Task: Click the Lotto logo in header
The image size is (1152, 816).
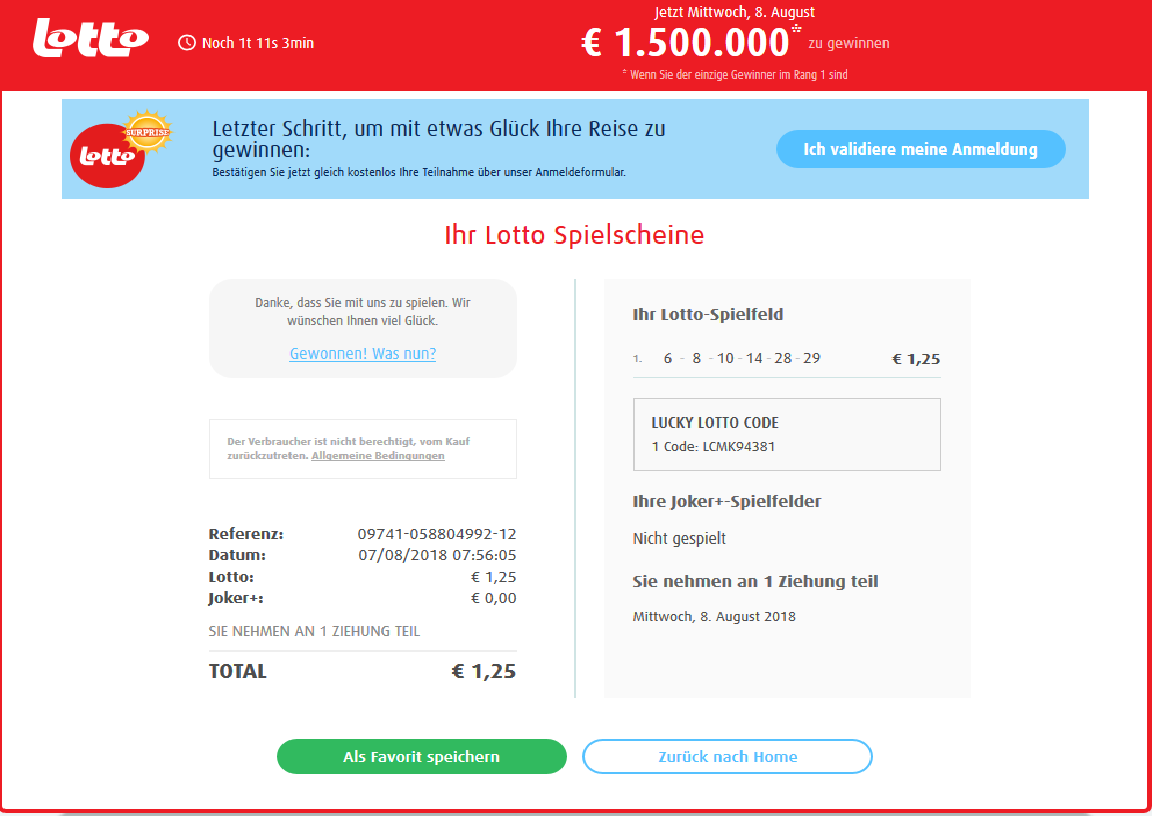Action: (x=90, y=39)
